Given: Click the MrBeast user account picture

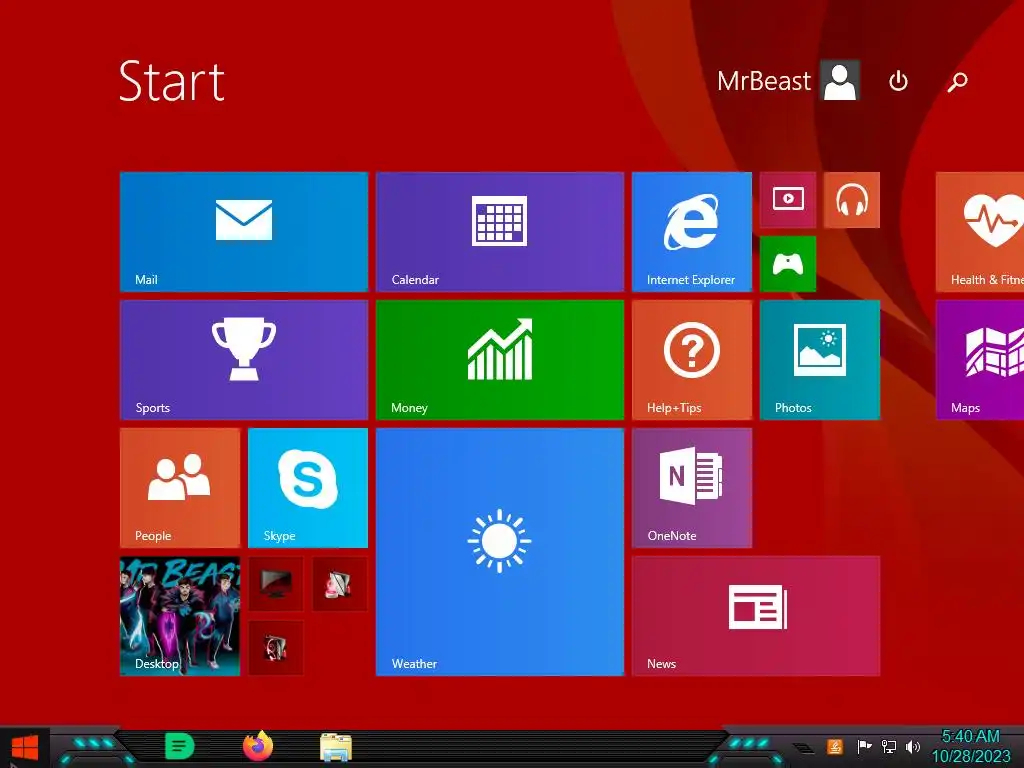Looking at the screenshot, I should 840,81.
